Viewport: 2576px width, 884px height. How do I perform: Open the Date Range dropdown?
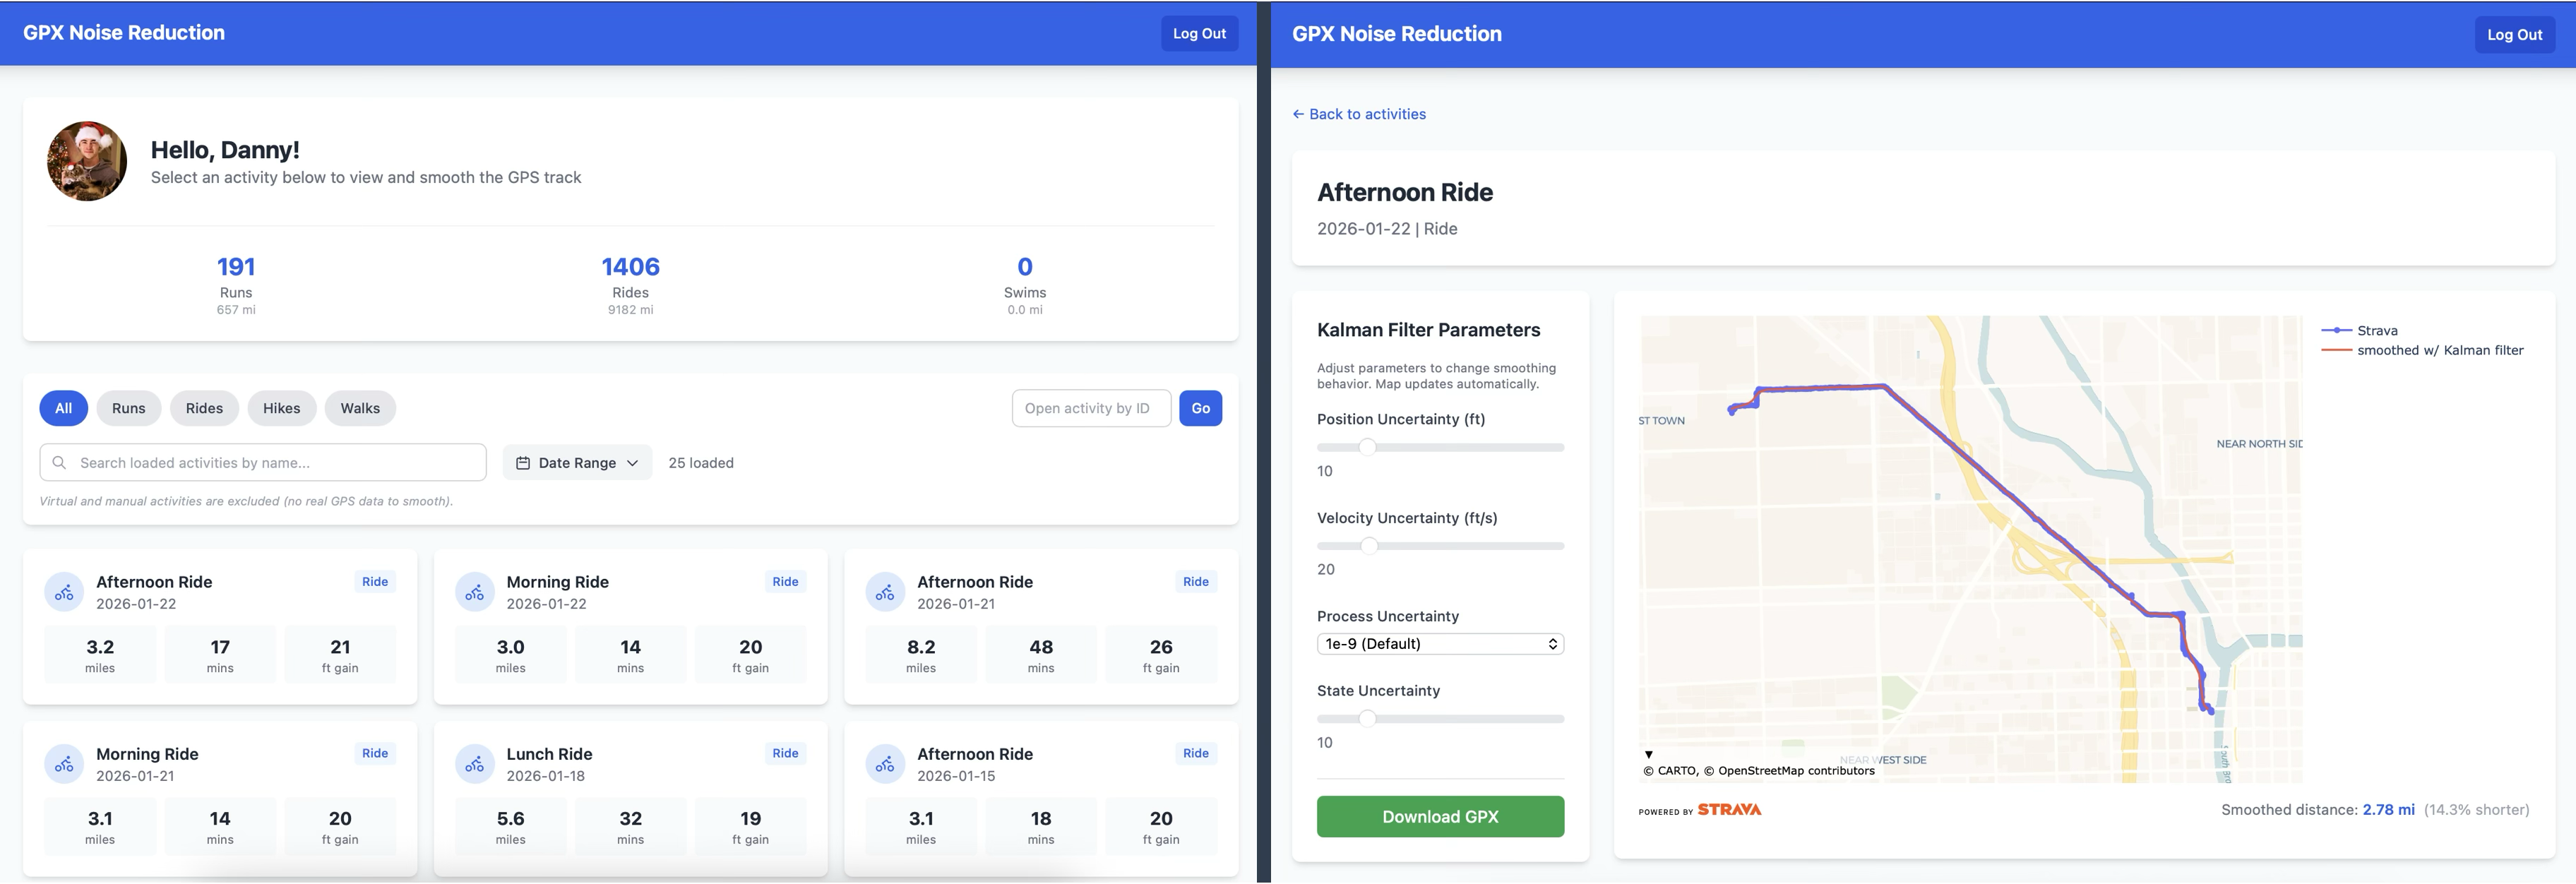tap(577, 463)
